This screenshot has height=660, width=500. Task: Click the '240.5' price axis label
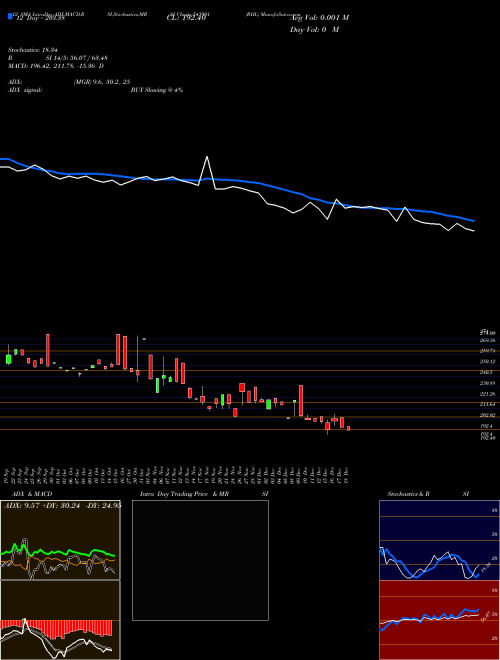486,373
